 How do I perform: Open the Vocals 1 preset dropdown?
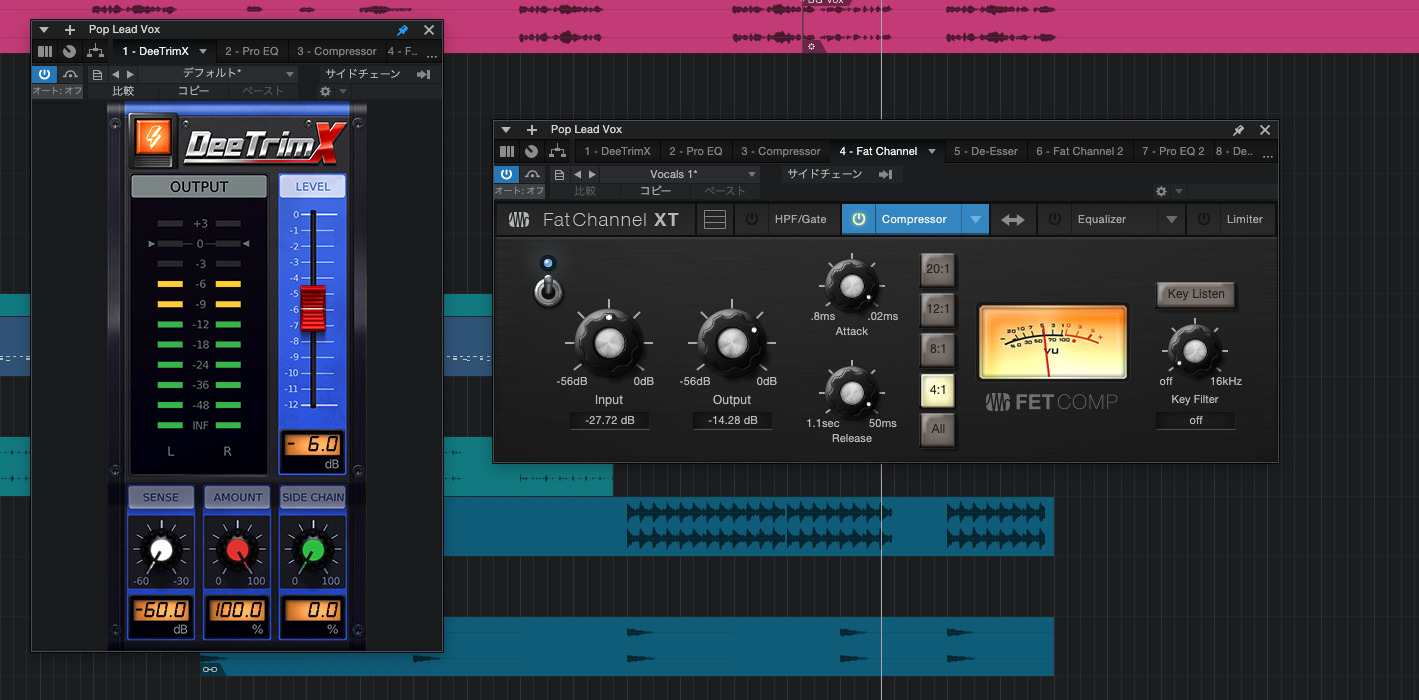coord(680,174)
